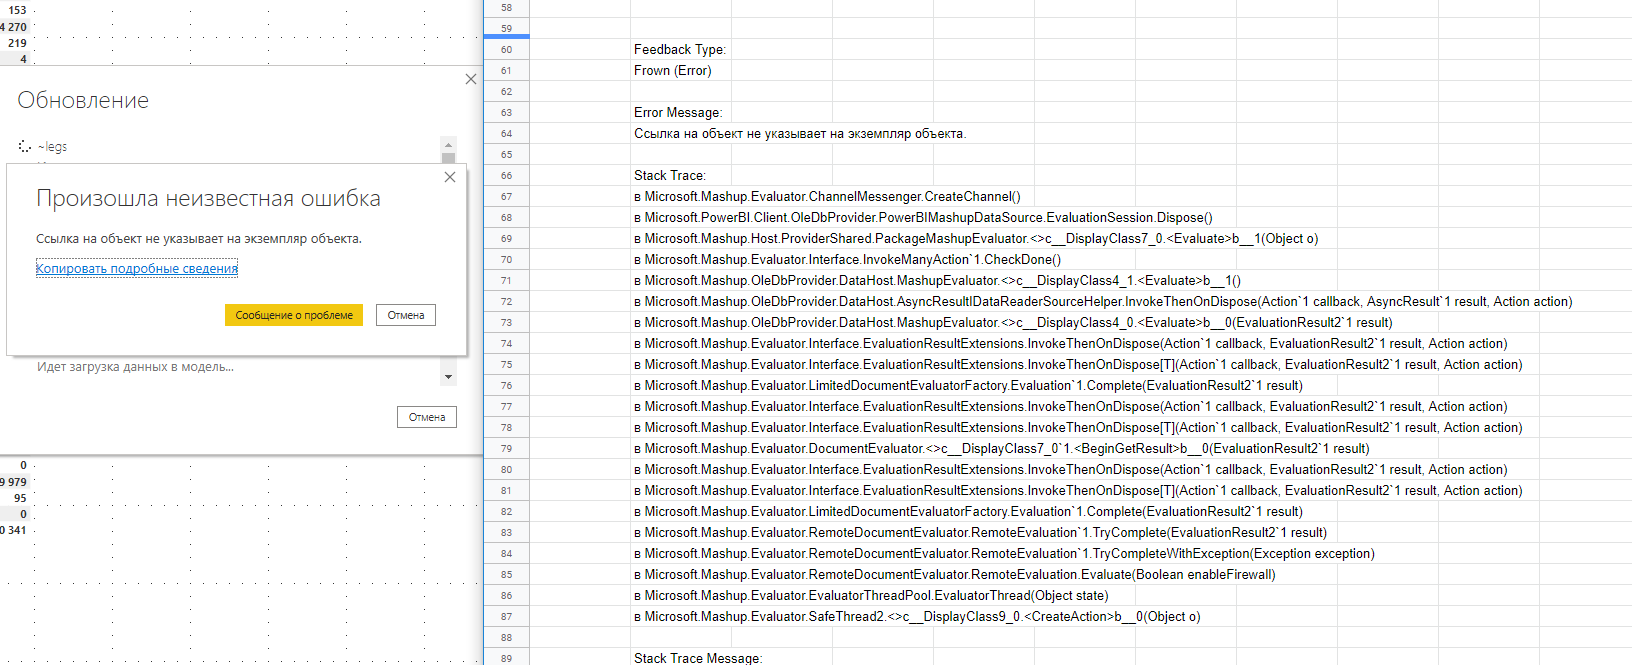The width and height of the screenshot is (1632, 665).
Task: Click the Evaluate(Boolean enableFirewall) row
Action: 955,574
